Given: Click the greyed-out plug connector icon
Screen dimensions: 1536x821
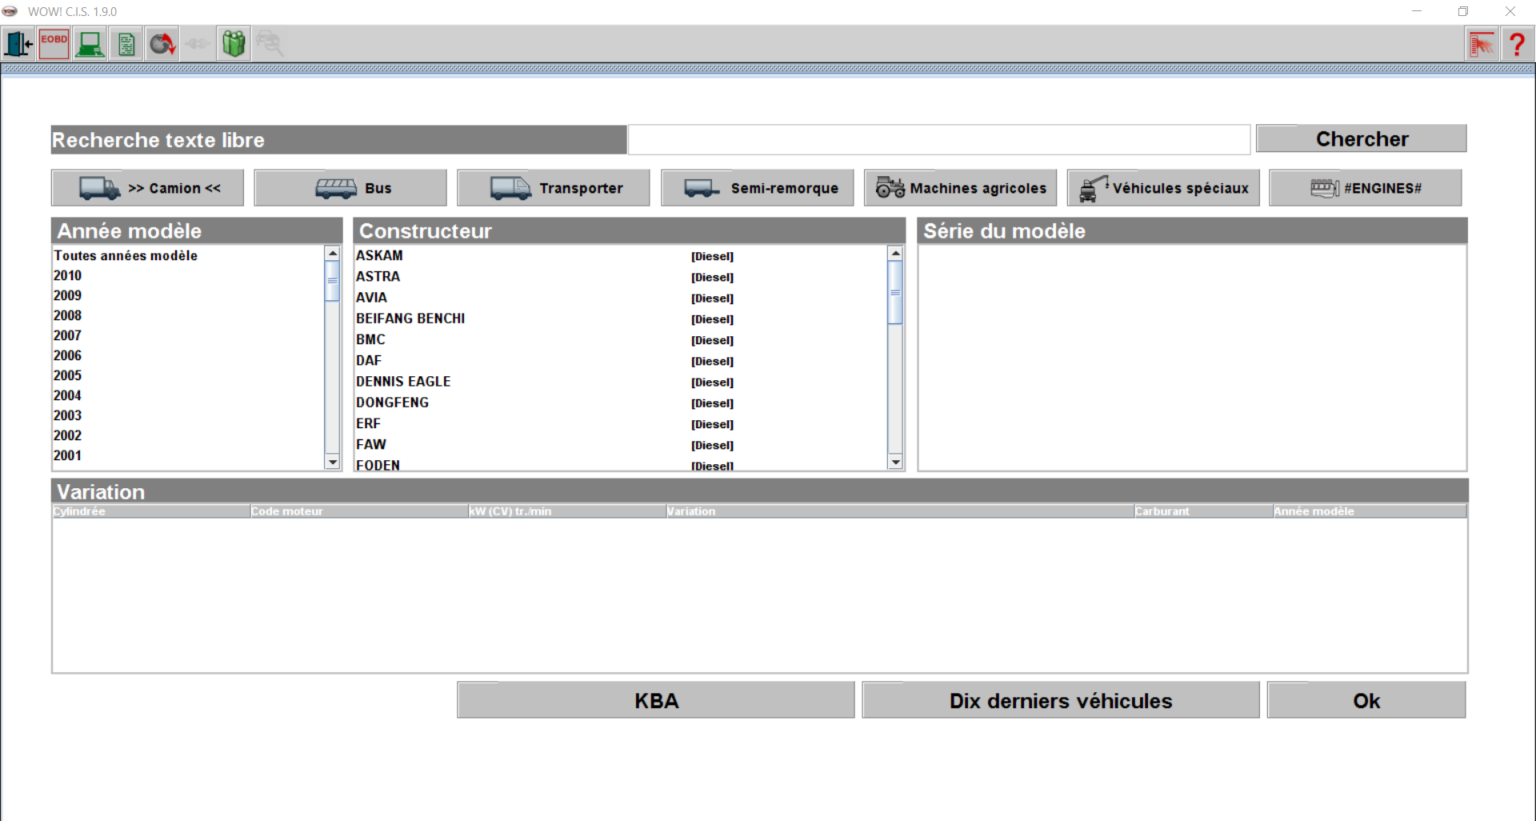Looking at the screenshot, I should click(198, 44).
